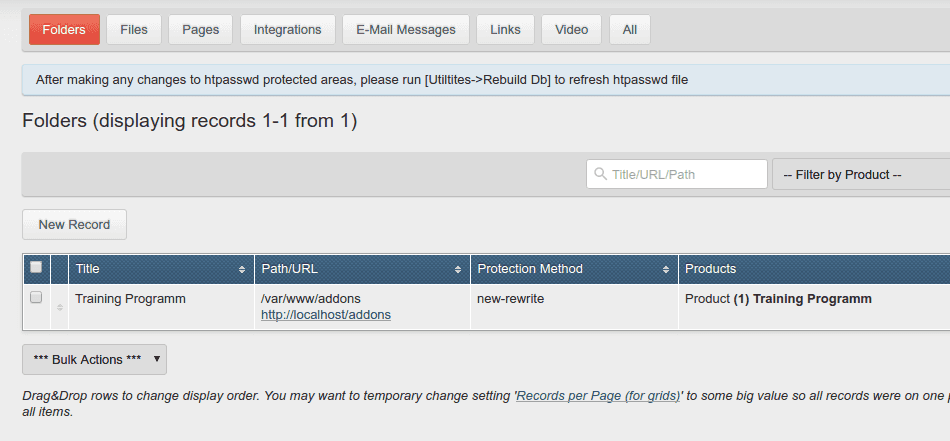
Task: Switch to the Video tab
Action: pyautogui.click(x=571, y=30)
